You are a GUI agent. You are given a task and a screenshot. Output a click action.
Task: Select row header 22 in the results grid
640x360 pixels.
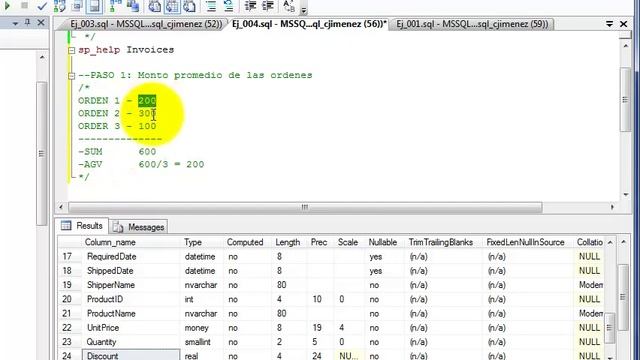point(69,328)
